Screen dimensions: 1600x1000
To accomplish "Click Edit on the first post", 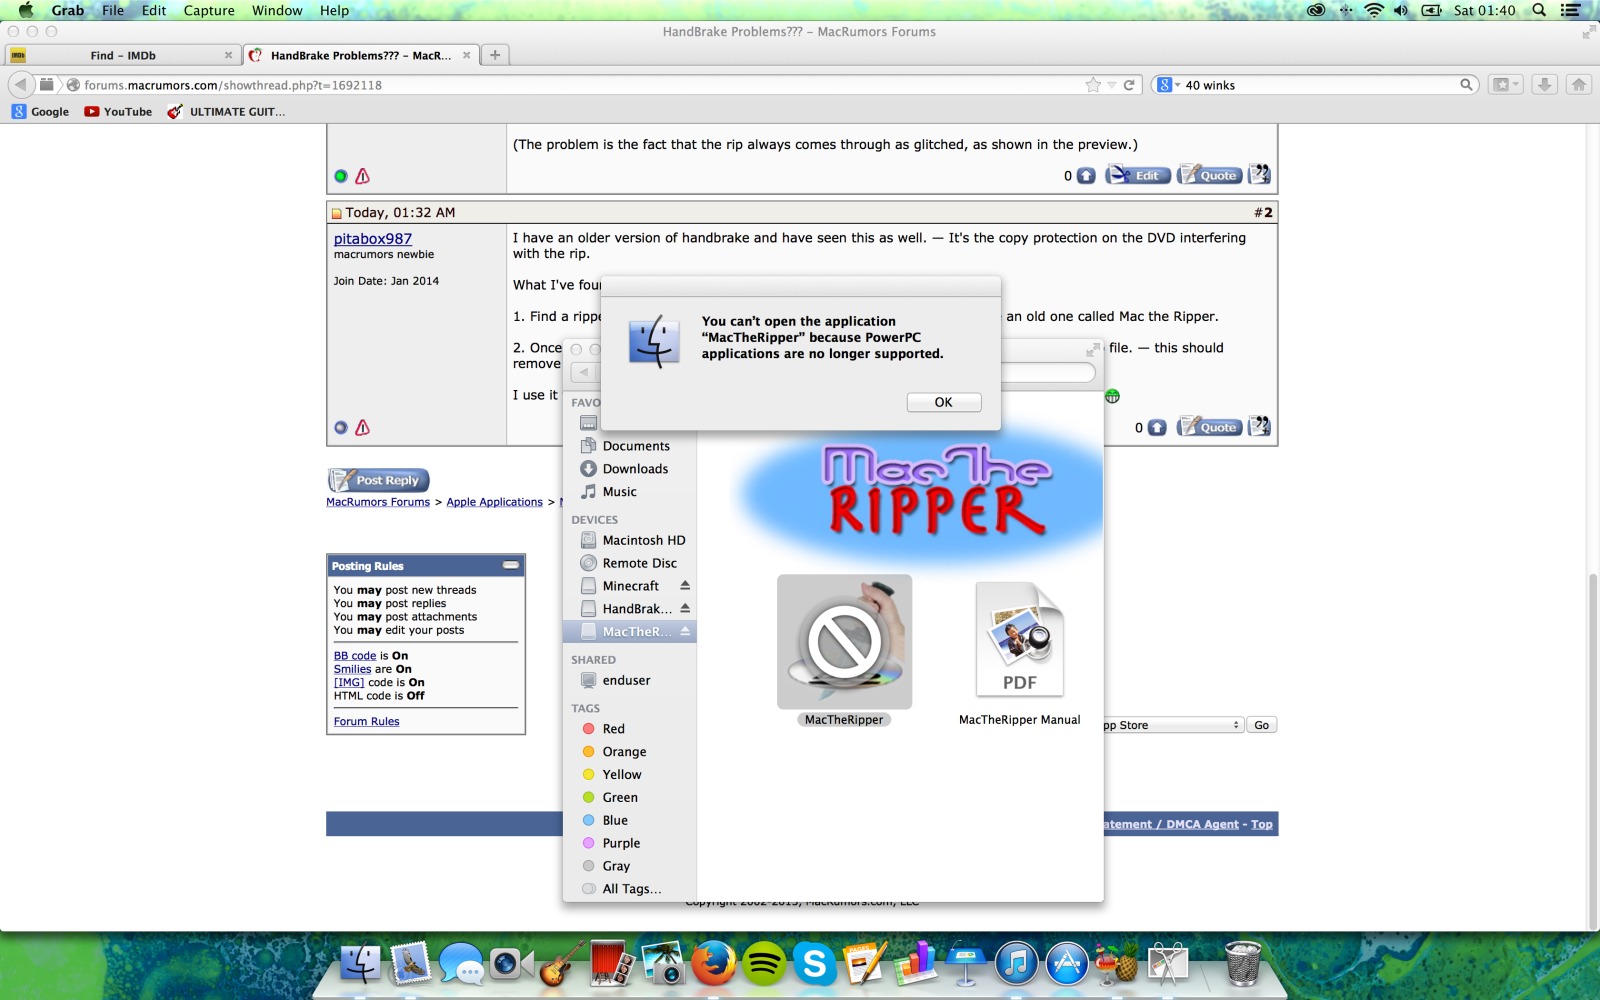I will pyautogui.click(x=1137, y=175).
